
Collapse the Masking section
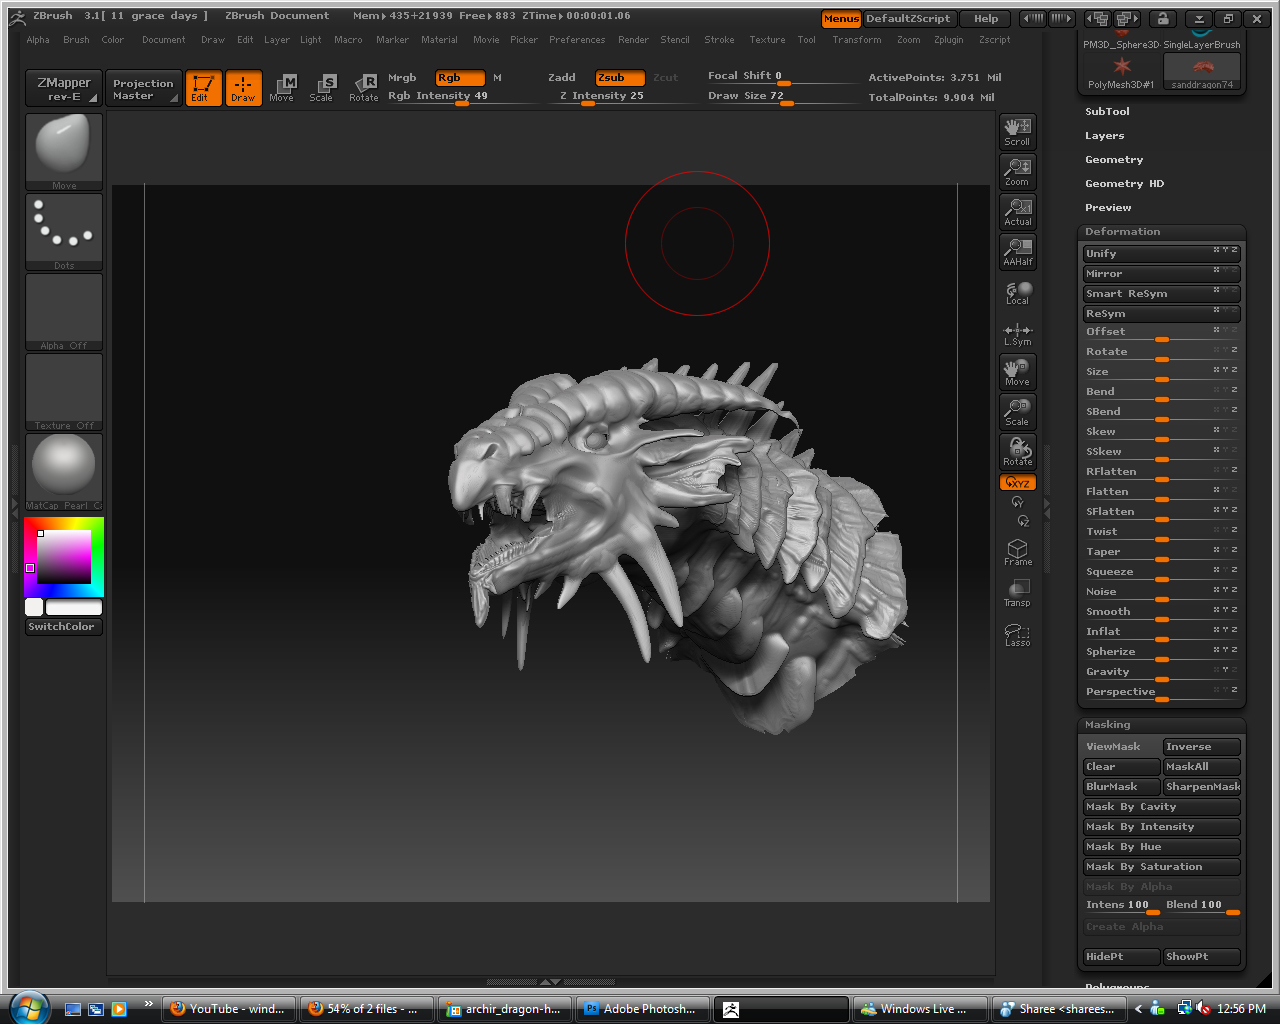tap(1108, 725)
